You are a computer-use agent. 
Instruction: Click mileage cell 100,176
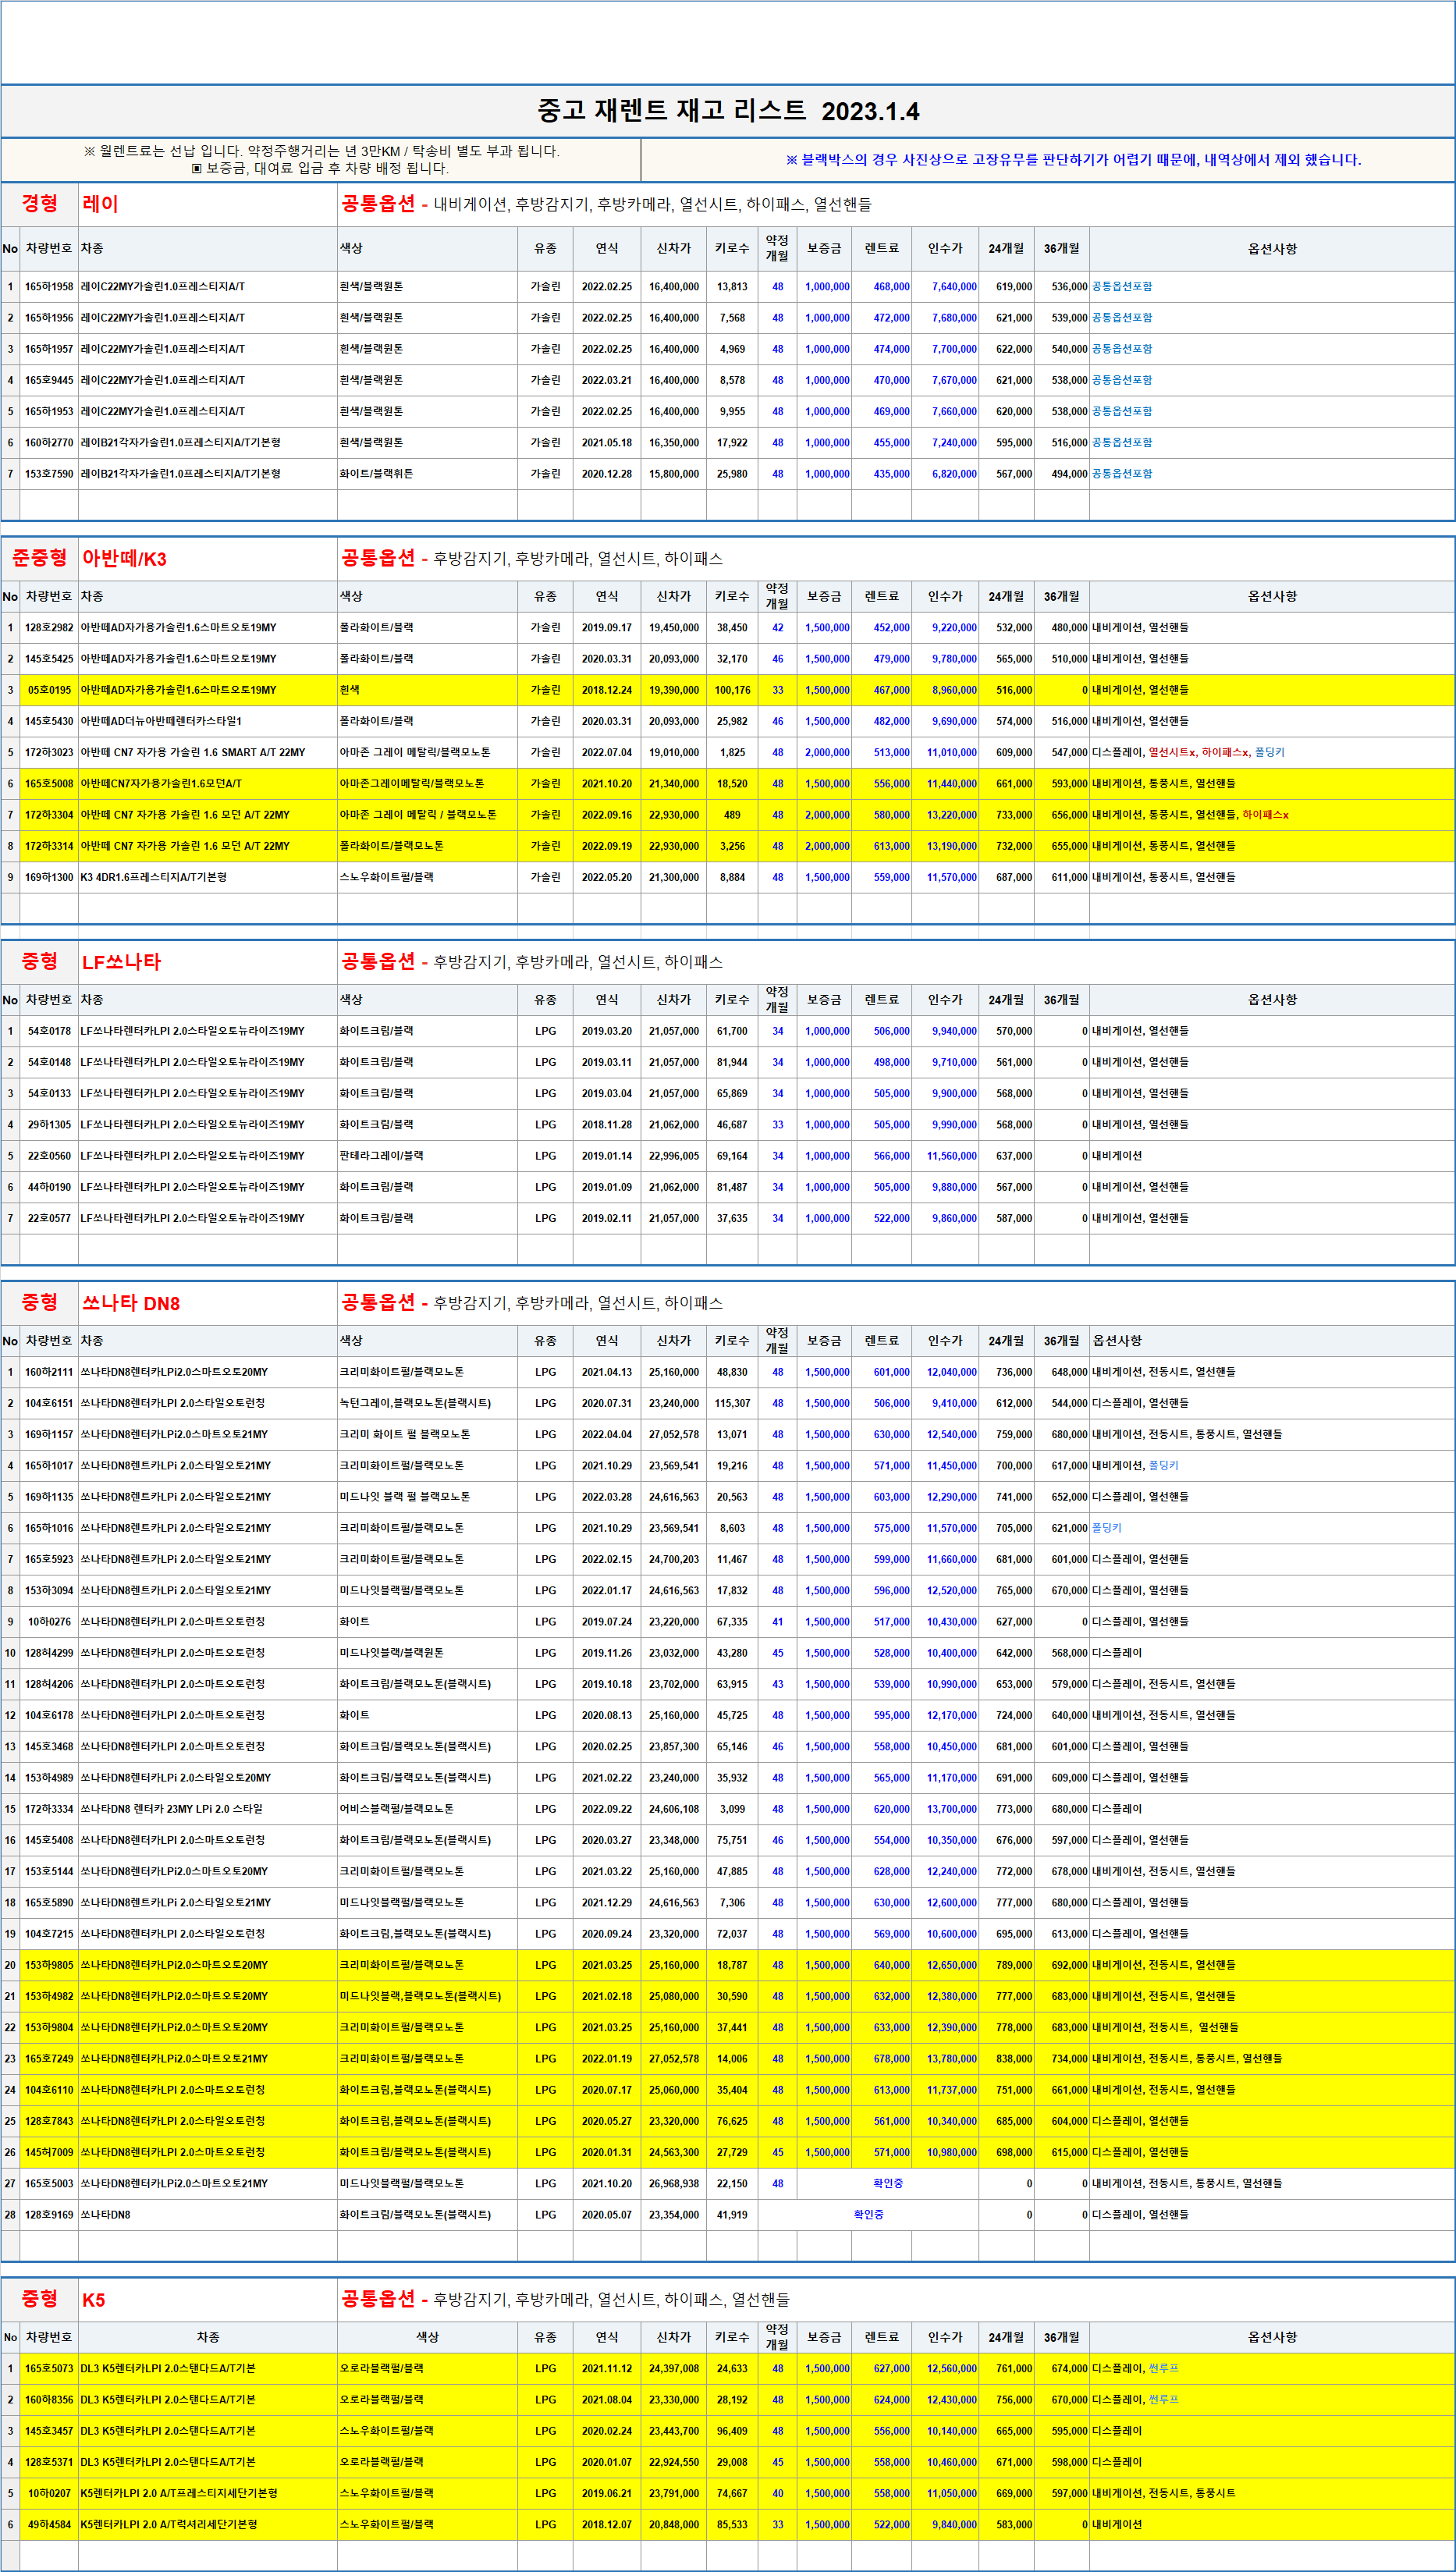coord(732,690)
